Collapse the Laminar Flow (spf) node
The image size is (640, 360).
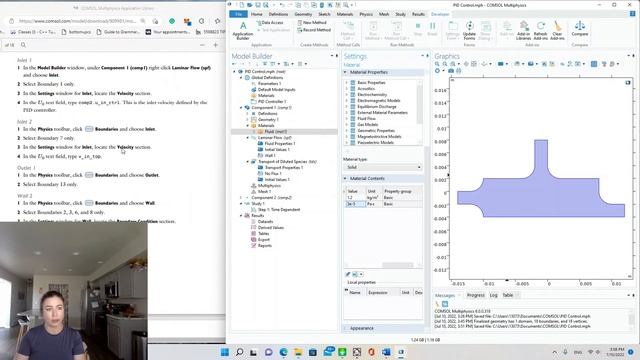[x=247, y=138]
